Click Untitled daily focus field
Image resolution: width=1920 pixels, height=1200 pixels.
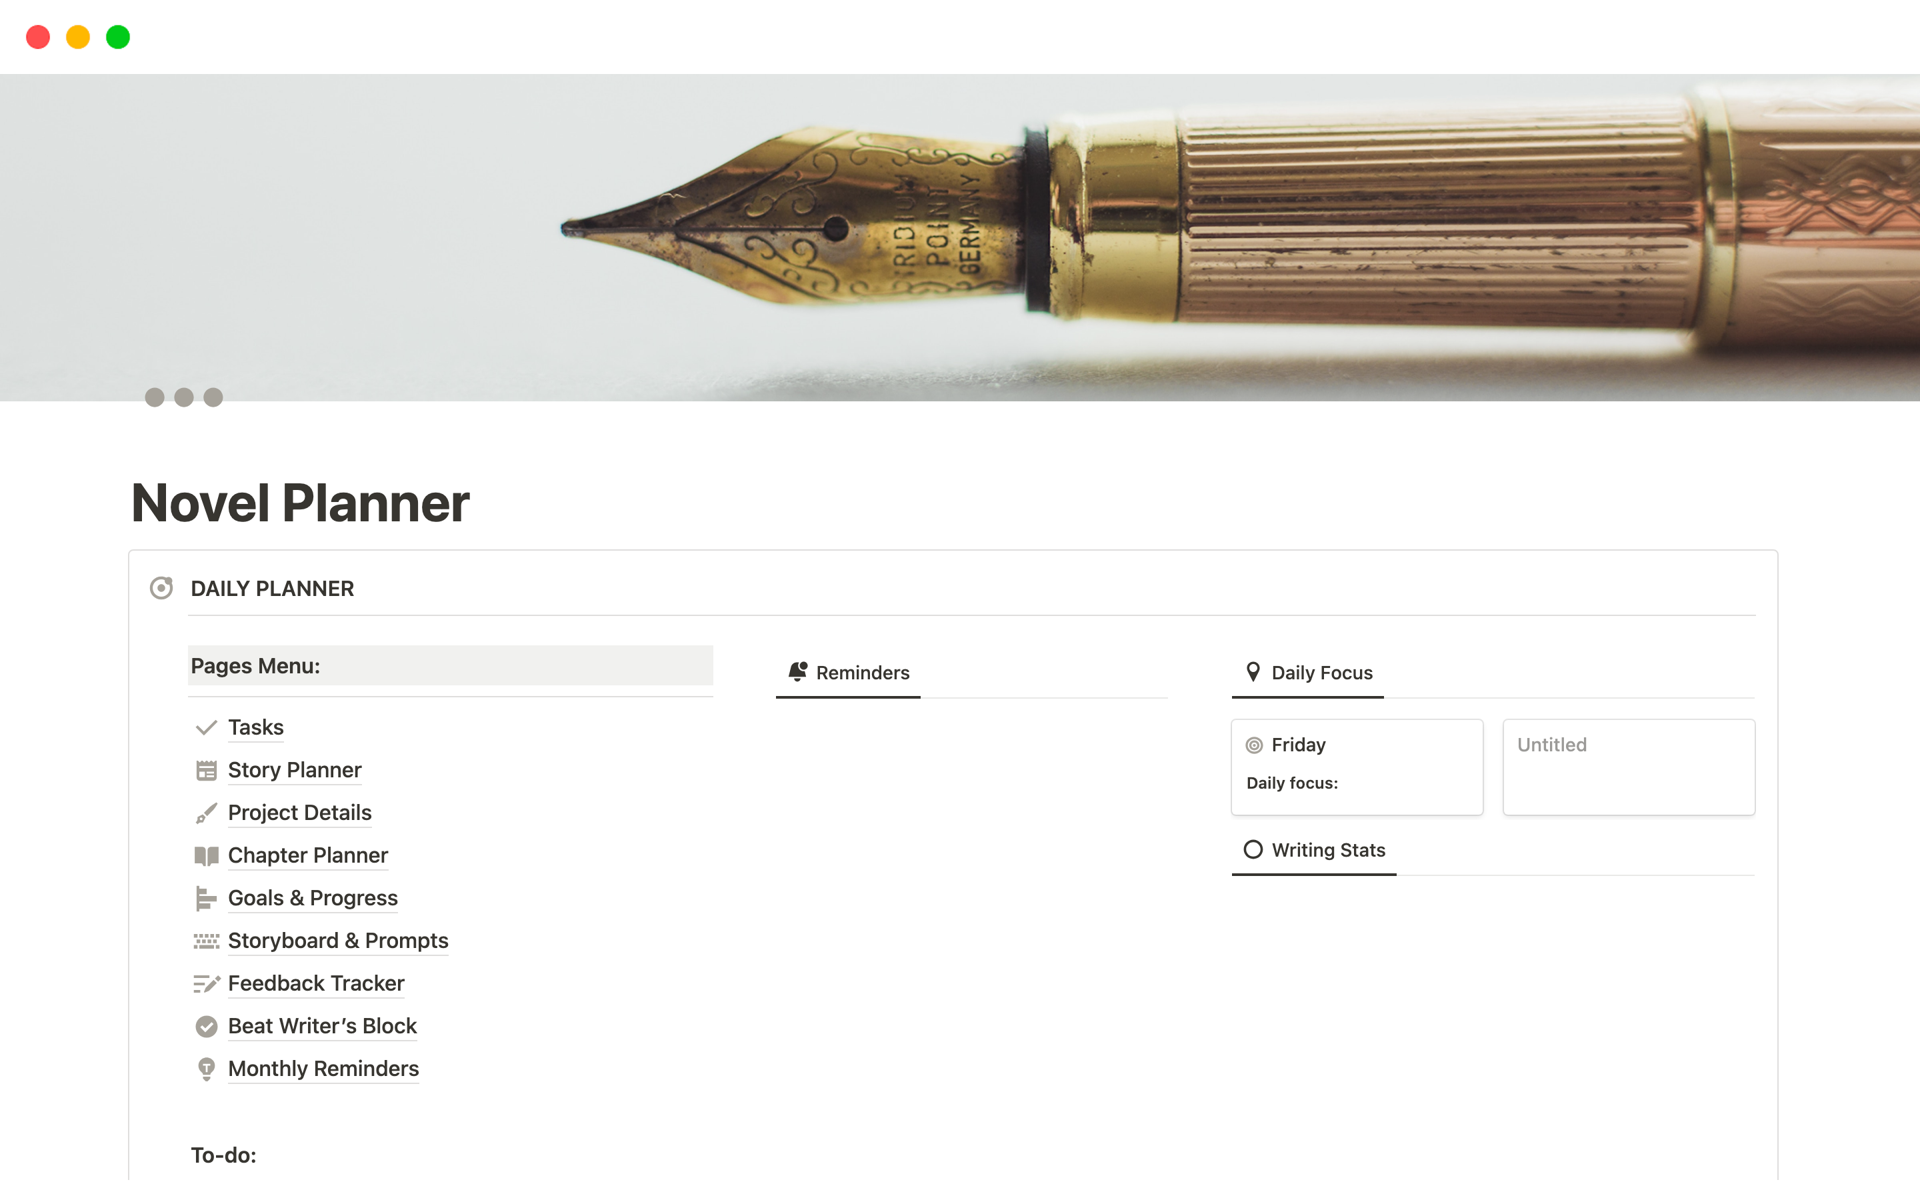point(1627,765)
